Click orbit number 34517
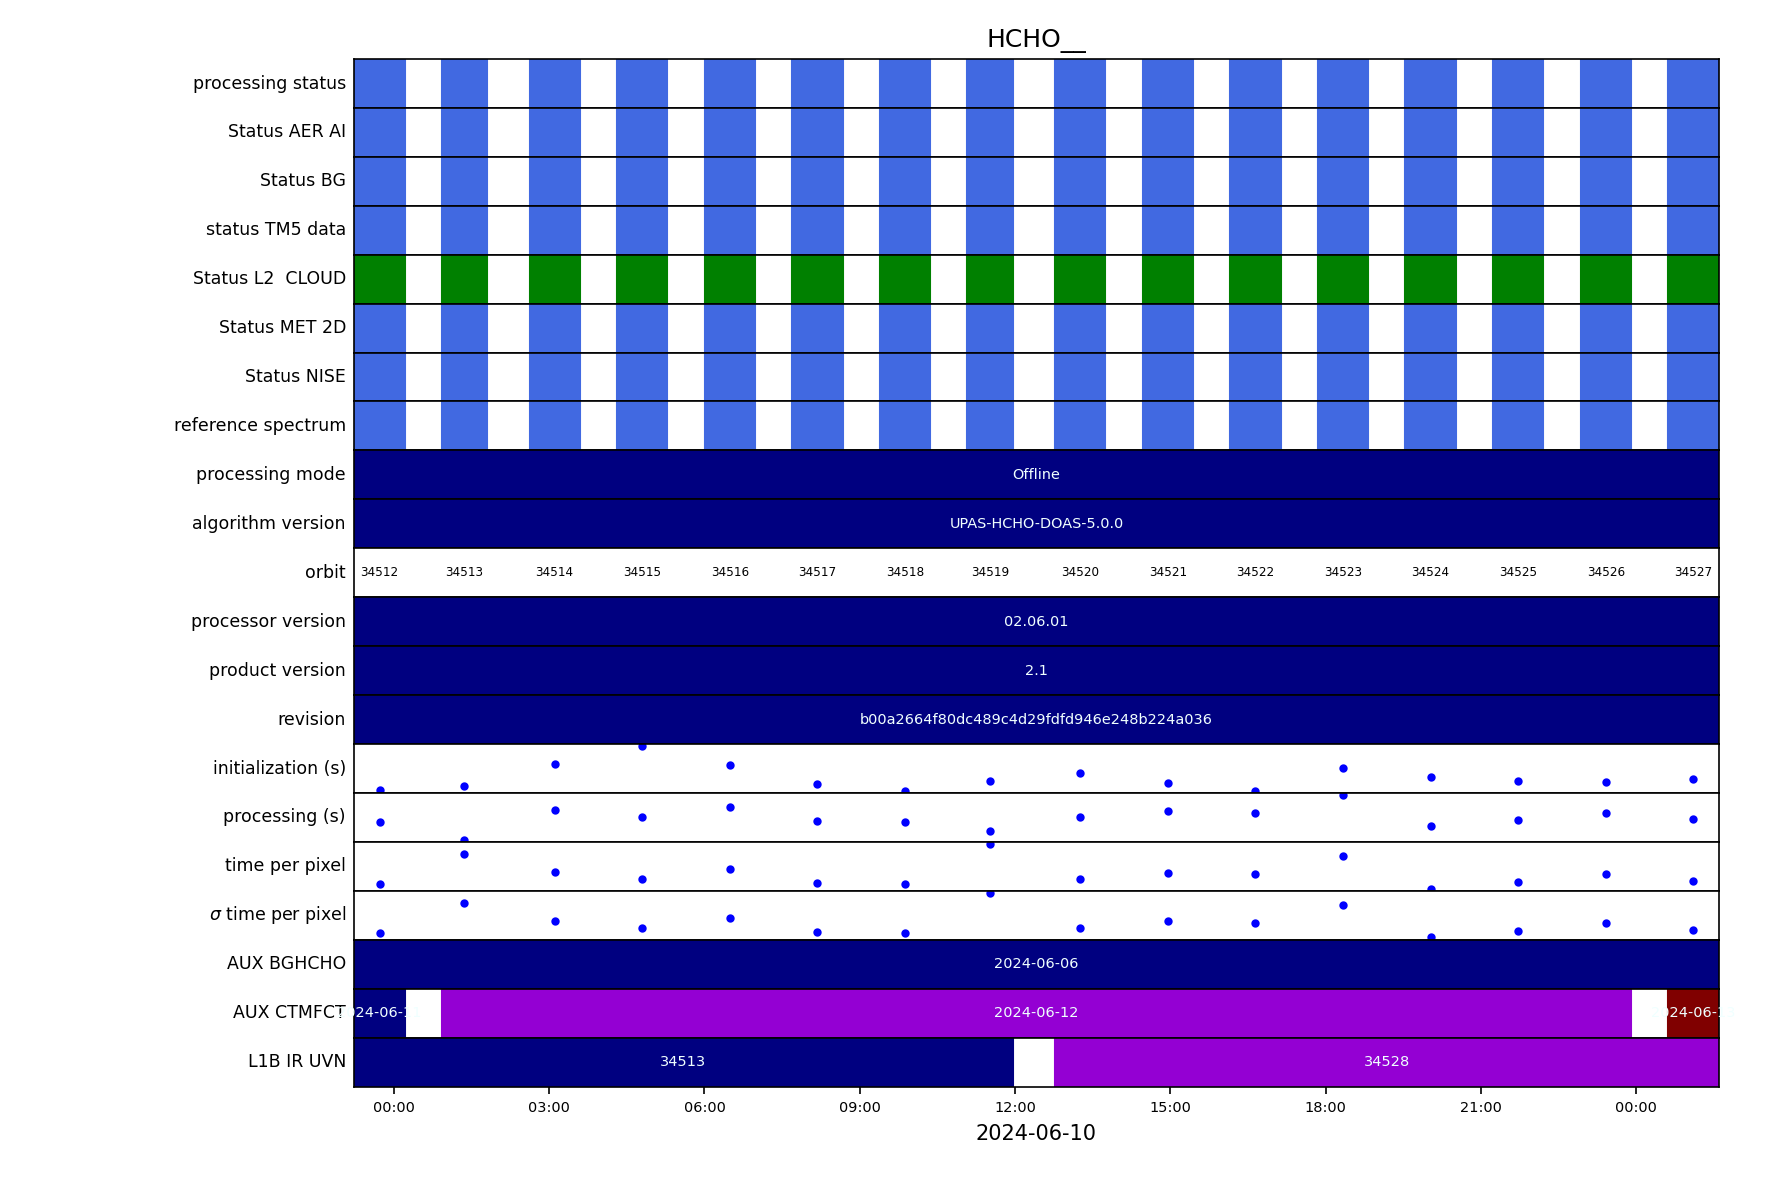1771x1181 pixels. (817, 573)
